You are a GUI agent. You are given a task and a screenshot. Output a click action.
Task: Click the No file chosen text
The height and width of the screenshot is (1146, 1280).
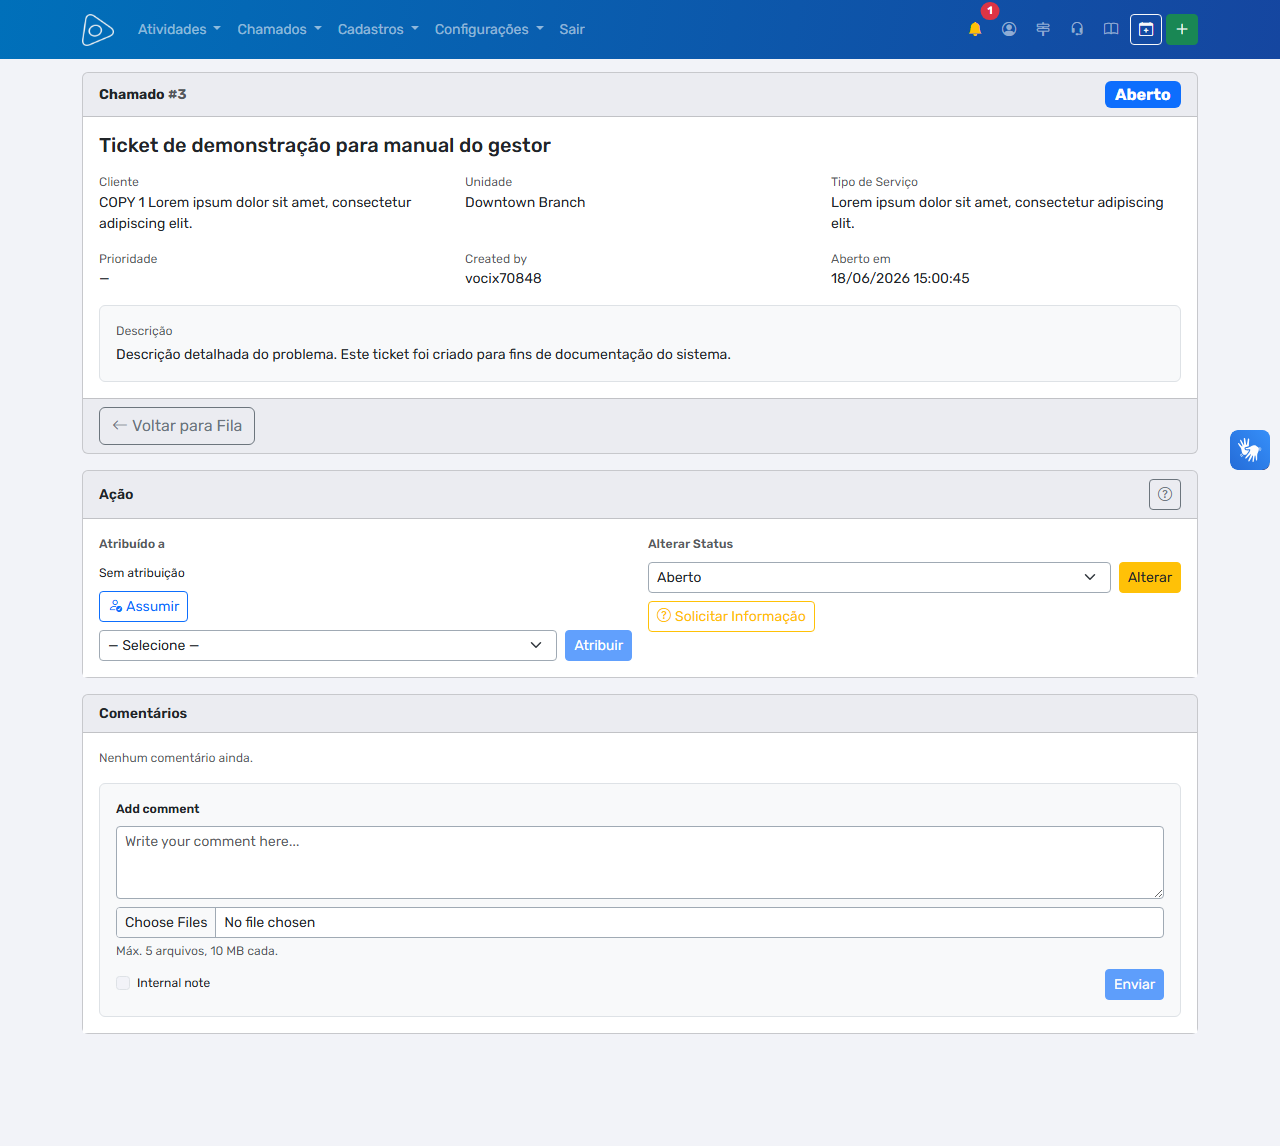270,922
